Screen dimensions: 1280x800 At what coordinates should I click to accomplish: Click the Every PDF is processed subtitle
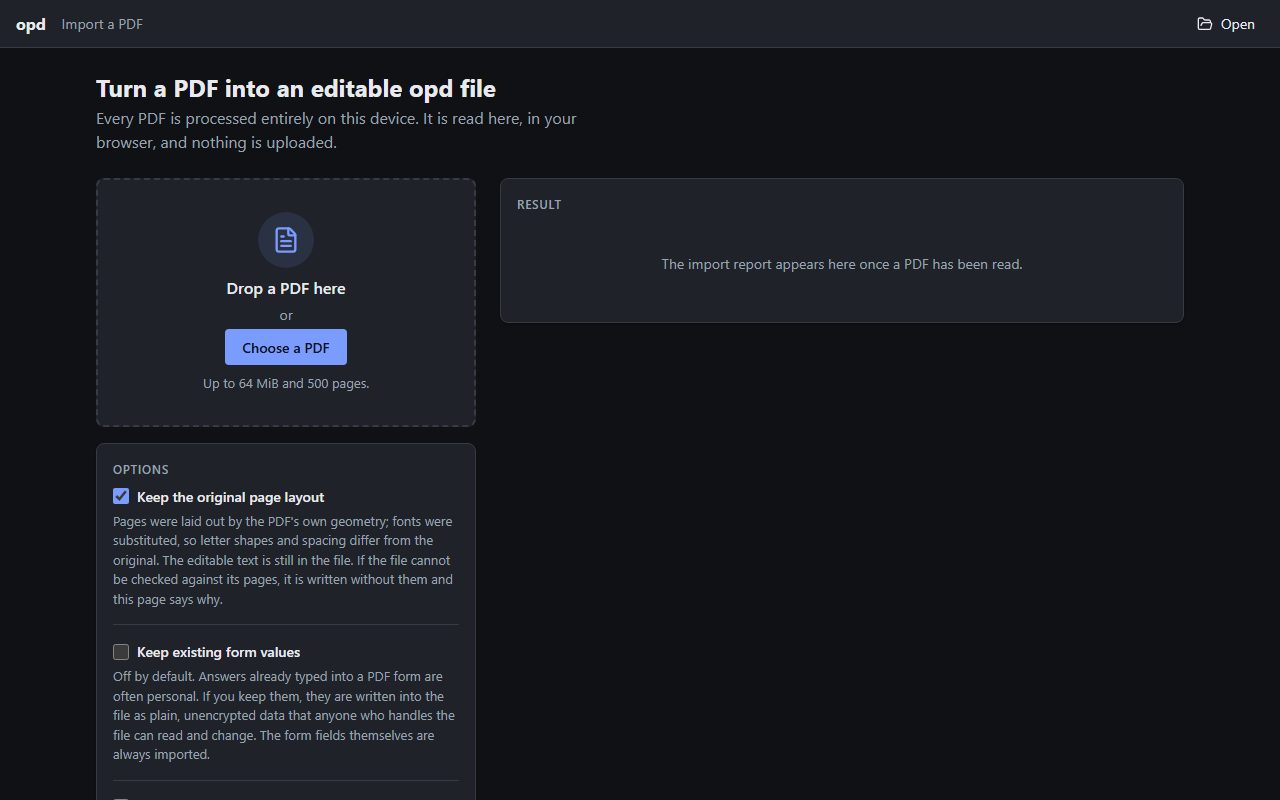(x=336, y=130)
